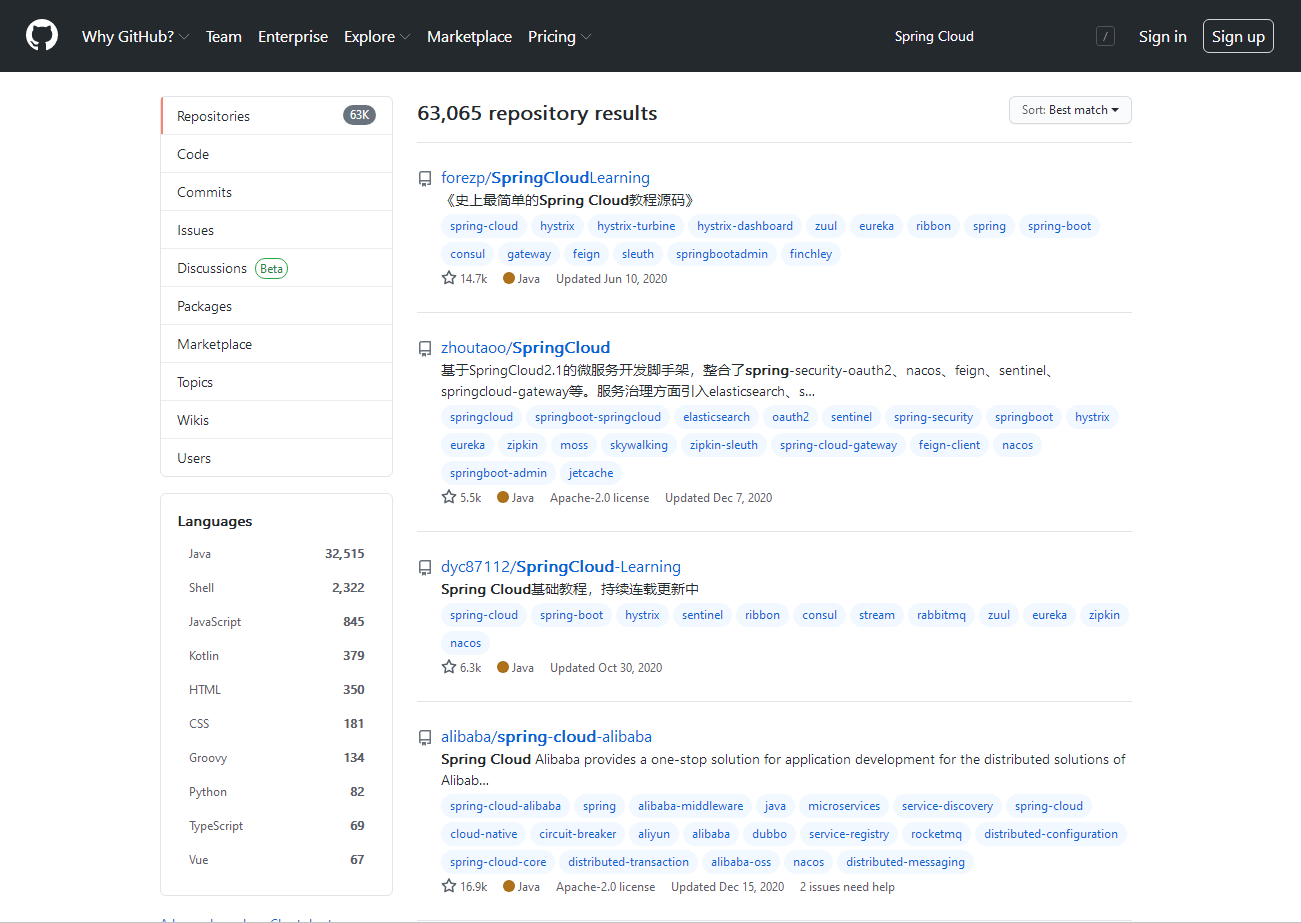The width and height of the screenshot is (1301, 923).
Task: Filter results by Vue language
Action: 276,860
